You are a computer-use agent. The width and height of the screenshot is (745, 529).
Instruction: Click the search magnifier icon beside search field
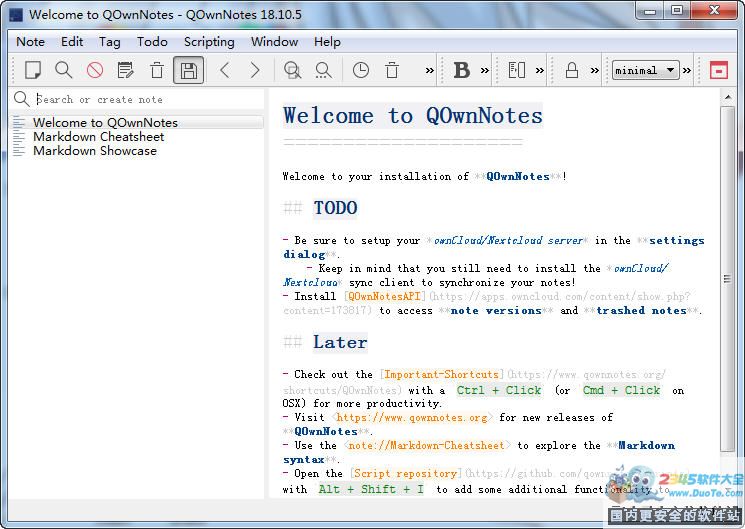[x=21, y=99]
